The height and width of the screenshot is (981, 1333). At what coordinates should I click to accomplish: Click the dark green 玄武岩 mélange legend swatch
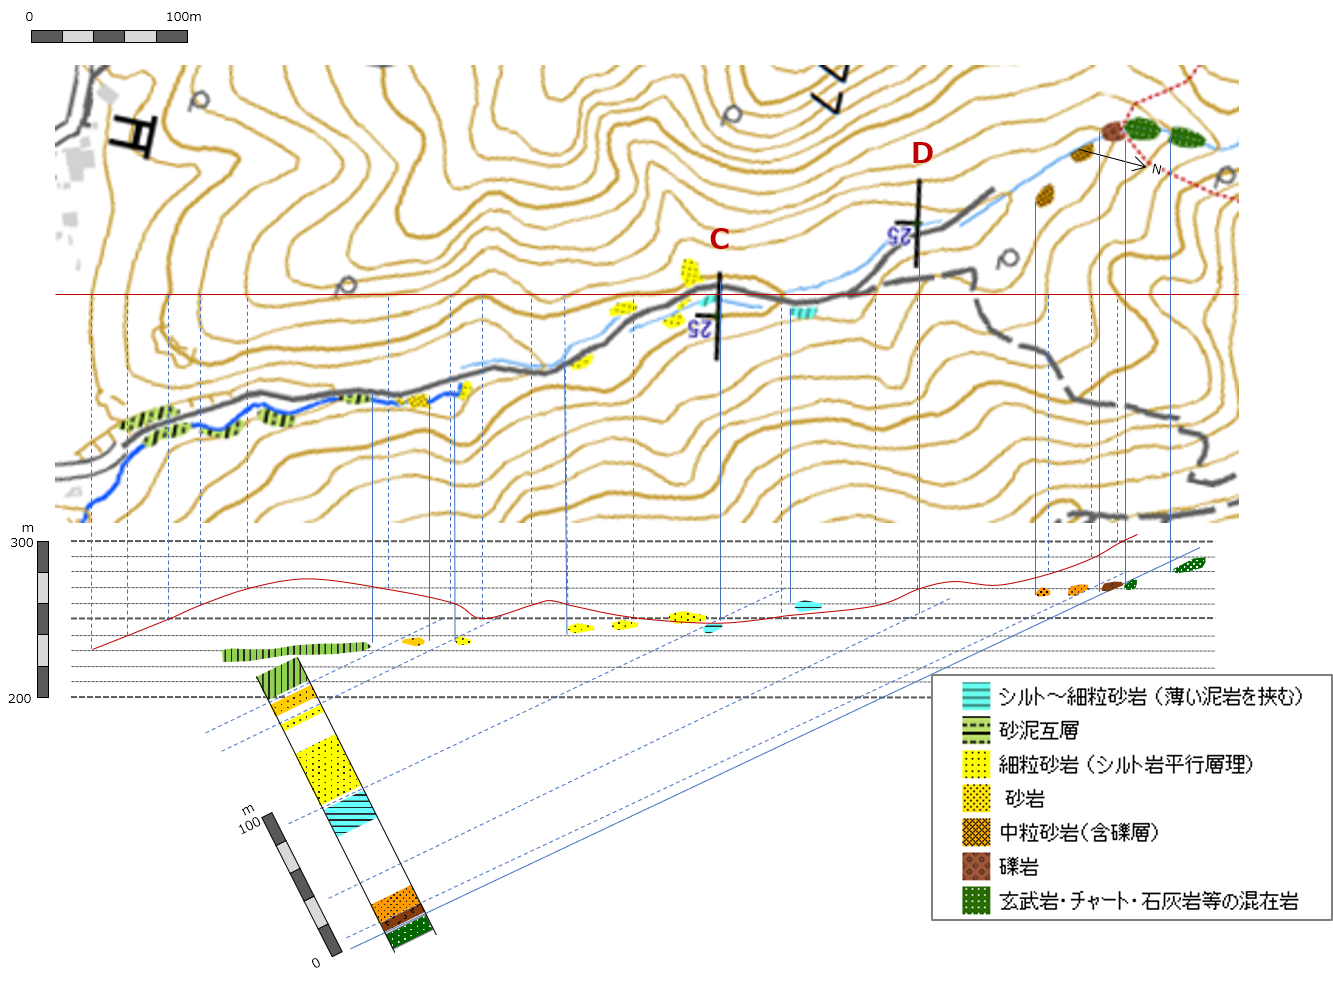pos(976,900)
